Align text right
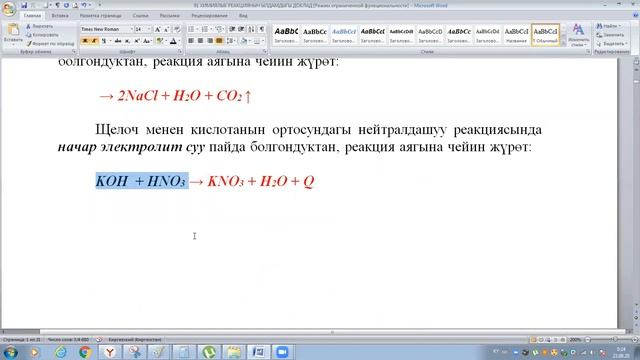640x360 pixels. click(210, 41)
